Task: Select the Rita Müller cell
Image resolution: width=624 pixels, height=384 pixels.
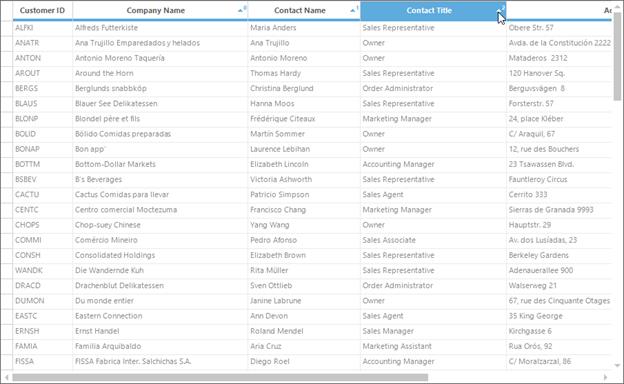Action: [304, 270]
